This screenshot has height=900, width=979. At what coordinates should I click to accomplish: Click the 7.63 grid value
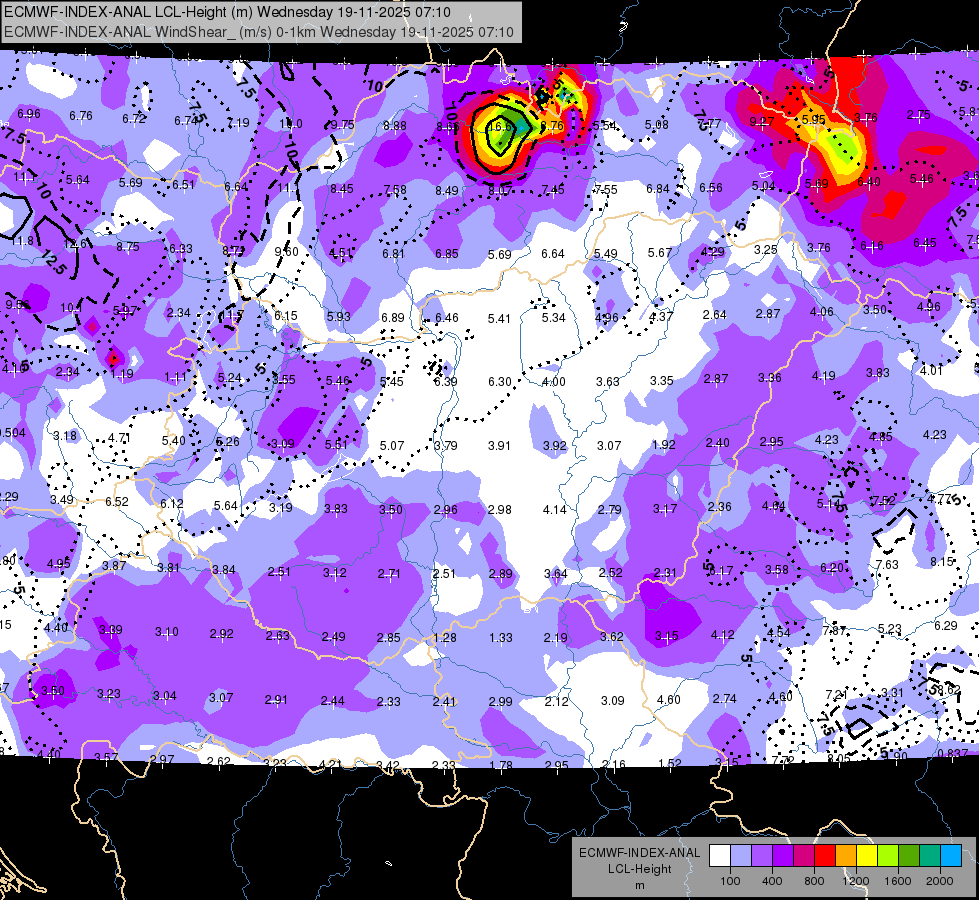887,565
